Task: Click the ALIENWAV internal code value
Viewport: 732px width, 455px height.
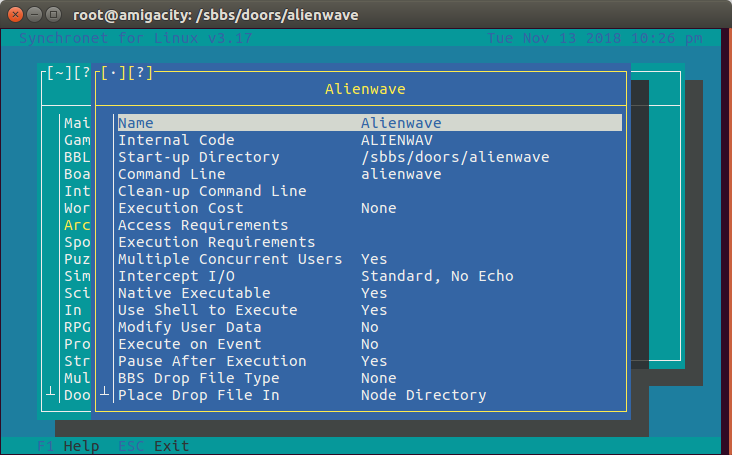Action: pos(397,140)
